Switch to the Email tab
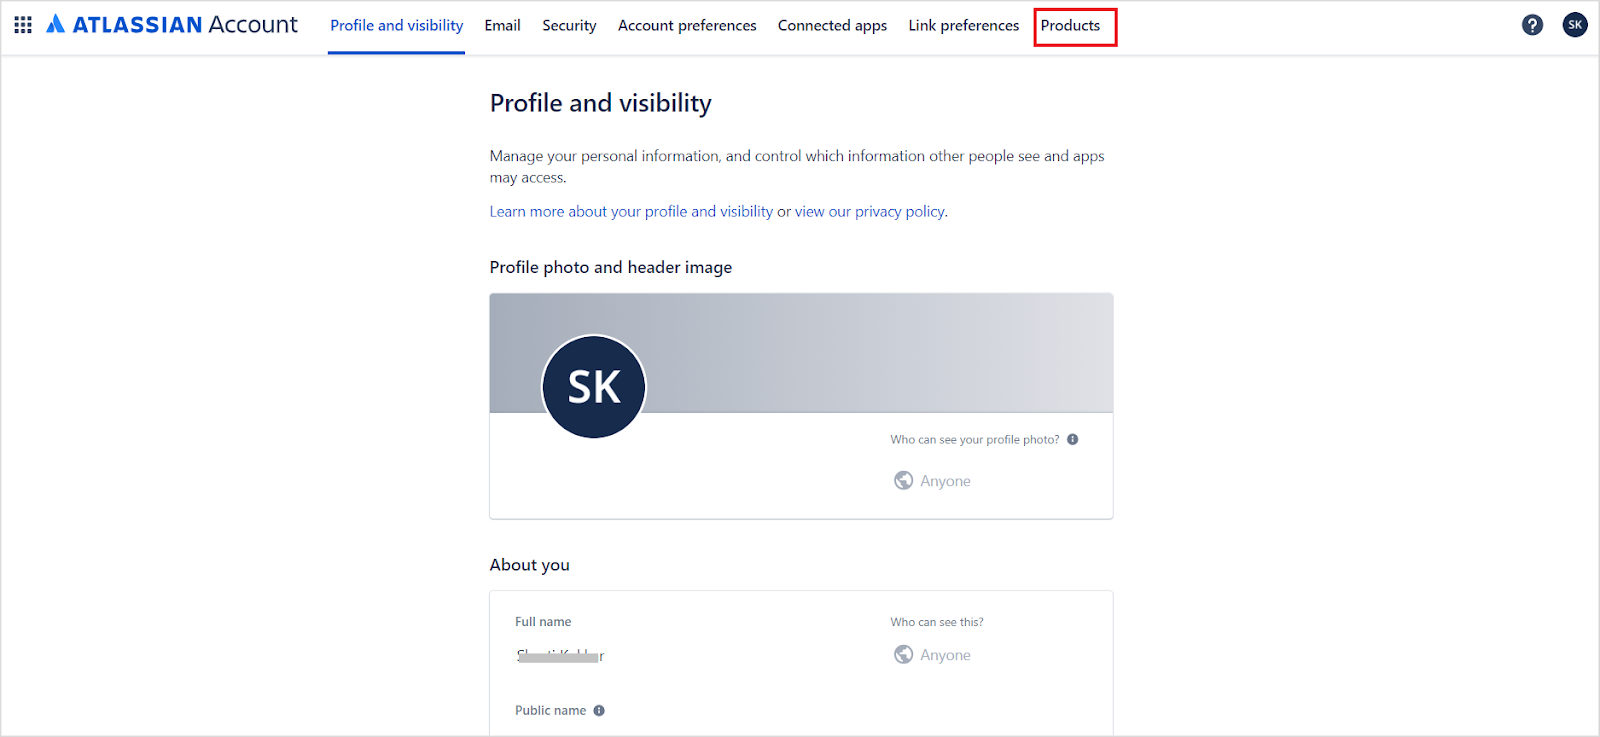The width and height of the screenshot is (1600, 737). (x=502, y=26)
